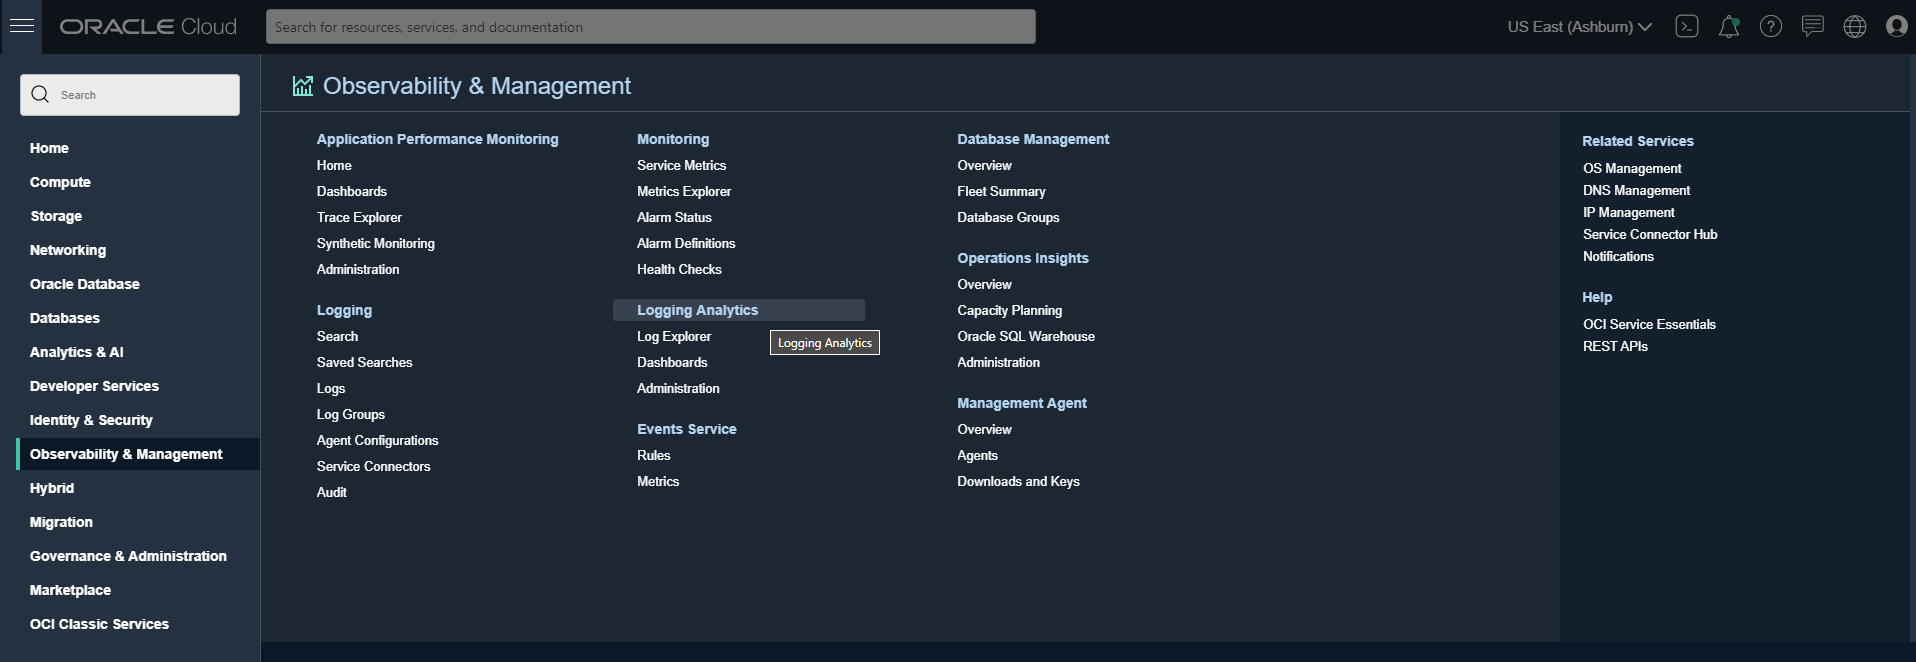The image size is (1916, 662).
Task: Open Fleet Summary link
Action: click(1001, 191)
